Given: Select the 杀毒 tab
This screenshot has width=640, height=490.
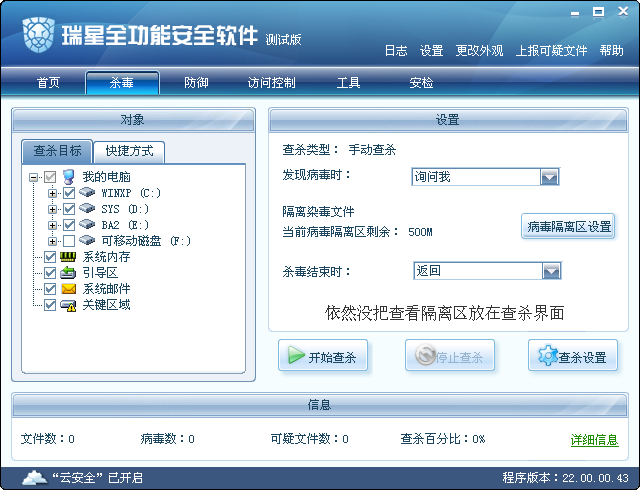Looking at the screenshot, I should coord(122,82).
